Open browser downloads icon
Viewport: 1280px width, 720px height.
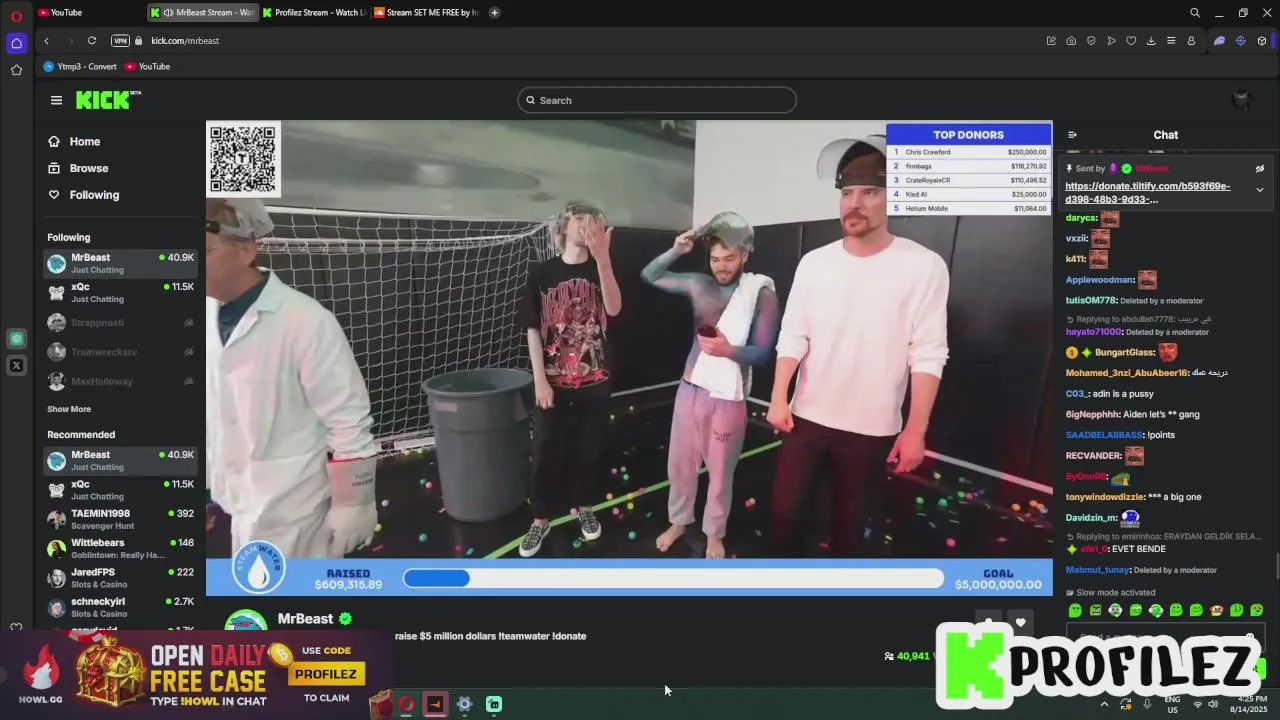(x=1151, y=41)
